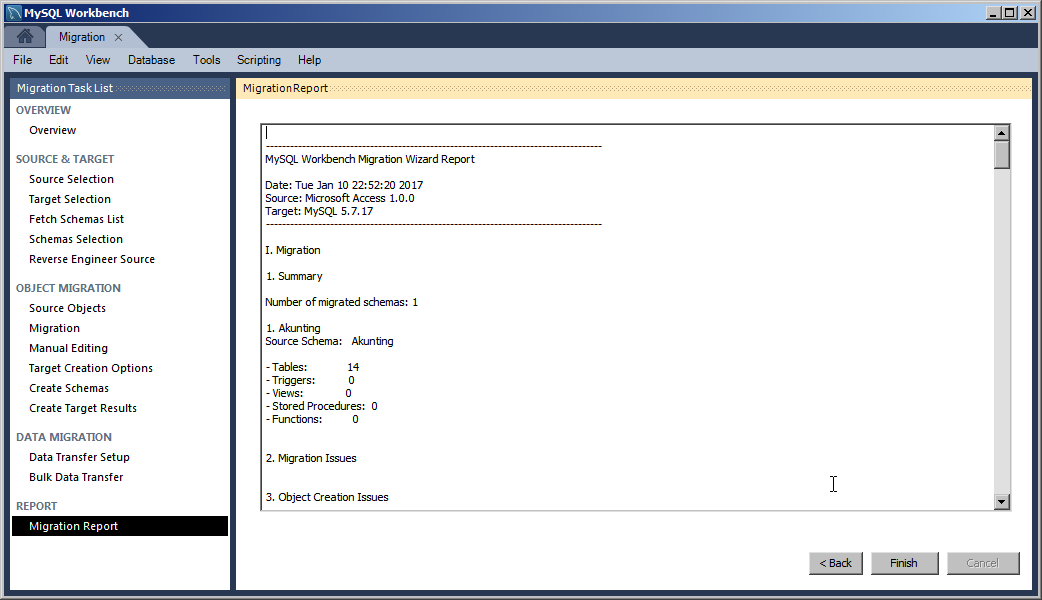Open the Home tab icon

25,37
